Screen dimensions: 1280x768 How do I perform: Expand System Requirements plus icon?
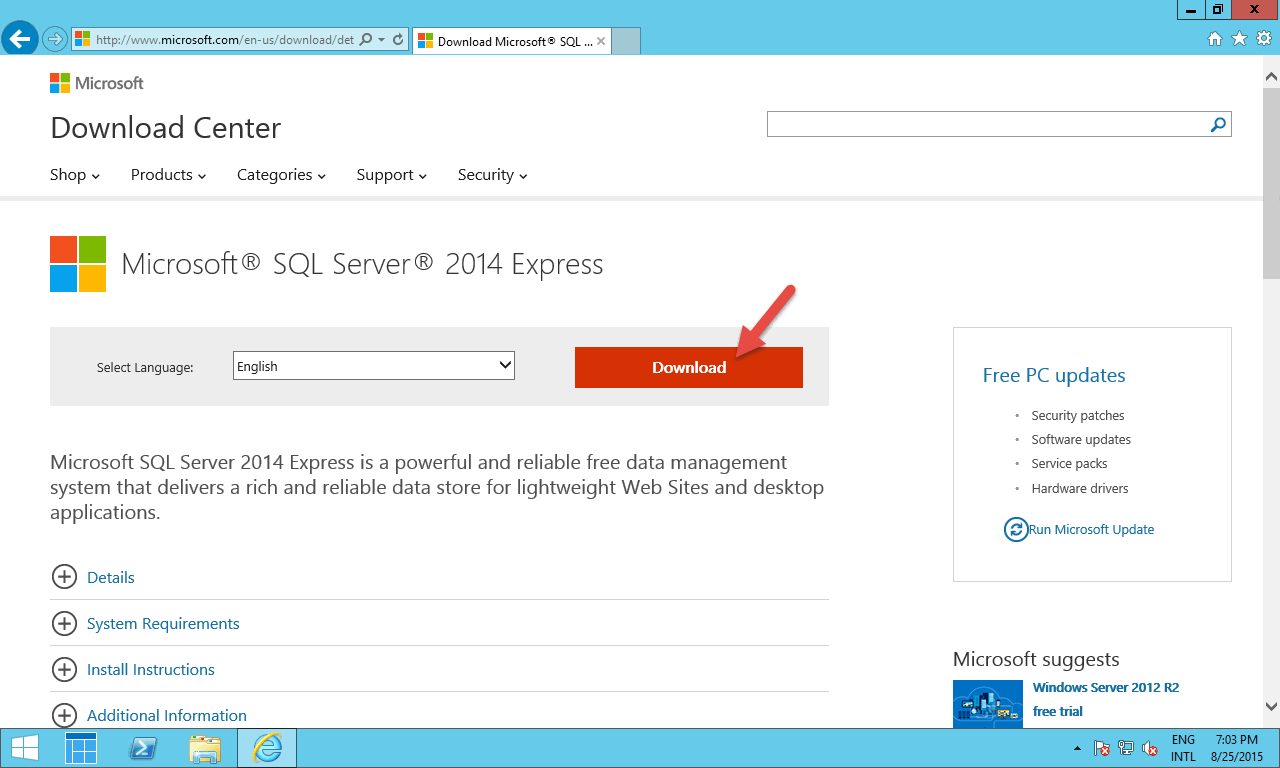[64, 623]
